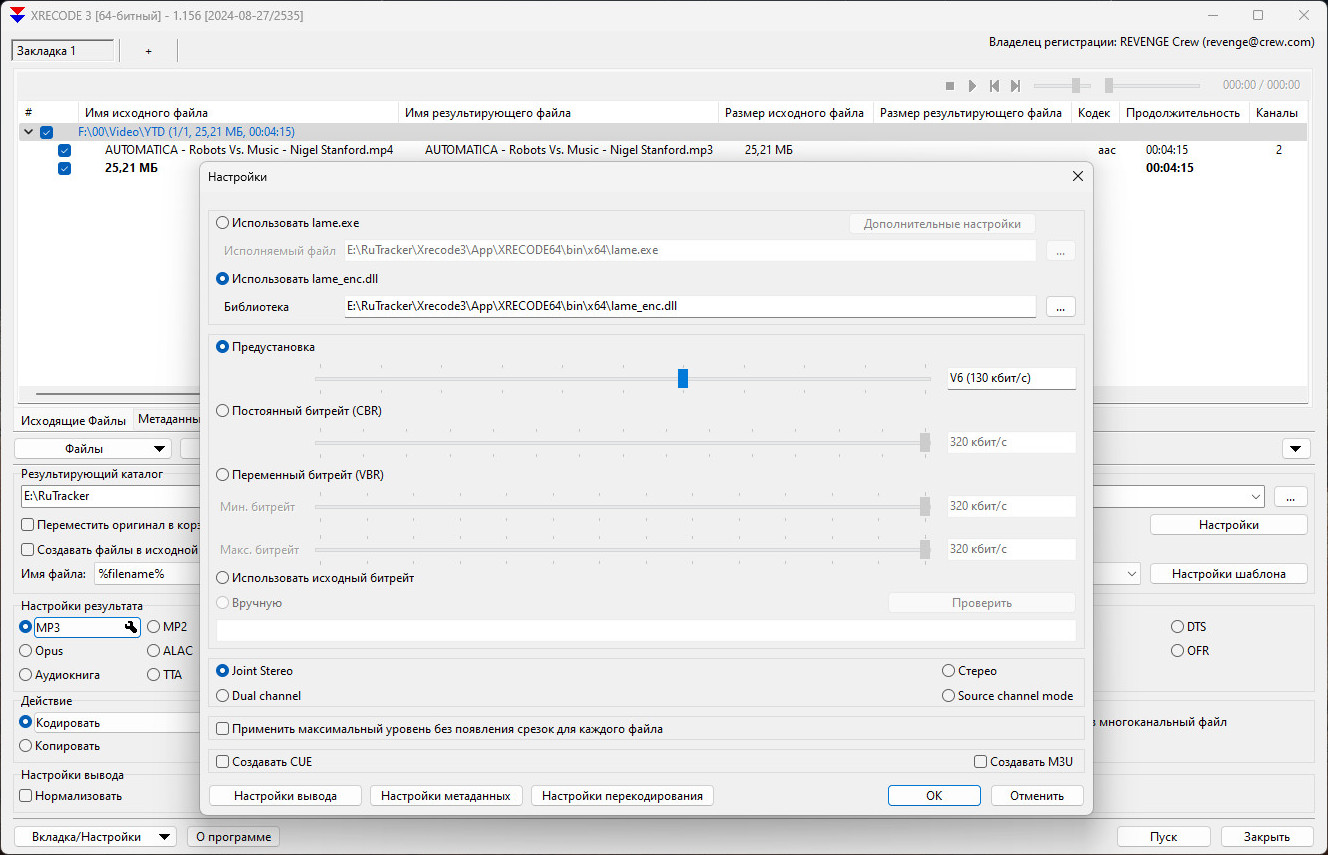1328x855 pixels.
Task: Tick the Создавать M3U checkbox
Action: (980, 762)
